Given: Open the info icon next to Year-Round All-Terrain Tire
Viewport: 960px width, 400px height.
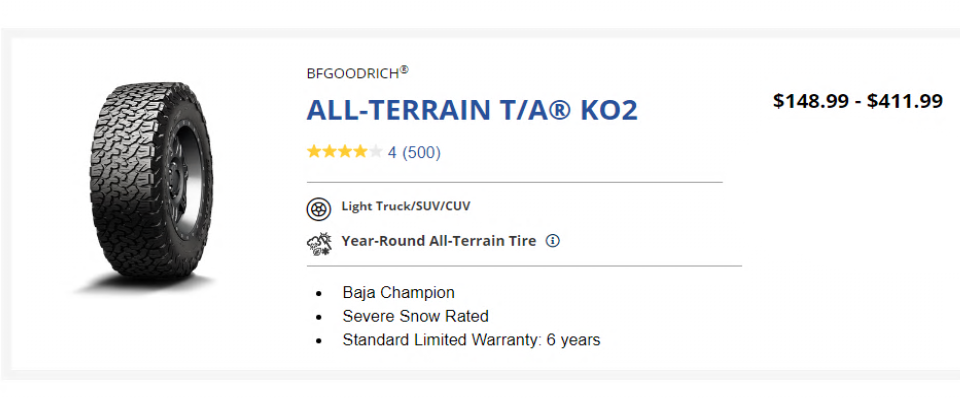Looking at the screenshot, I should (x=553, y=241).
